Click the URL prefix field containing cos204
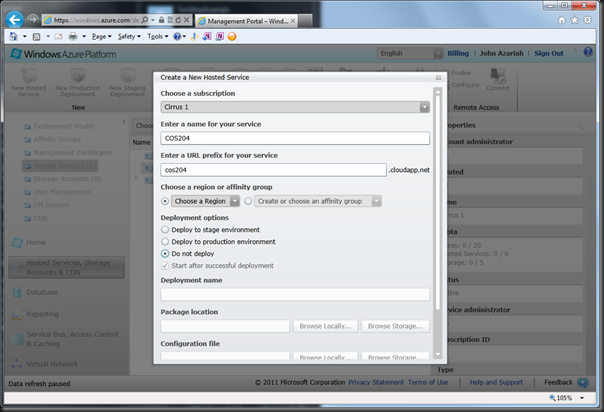The height and width of the screenshot is (412, 604). [273, 170]
